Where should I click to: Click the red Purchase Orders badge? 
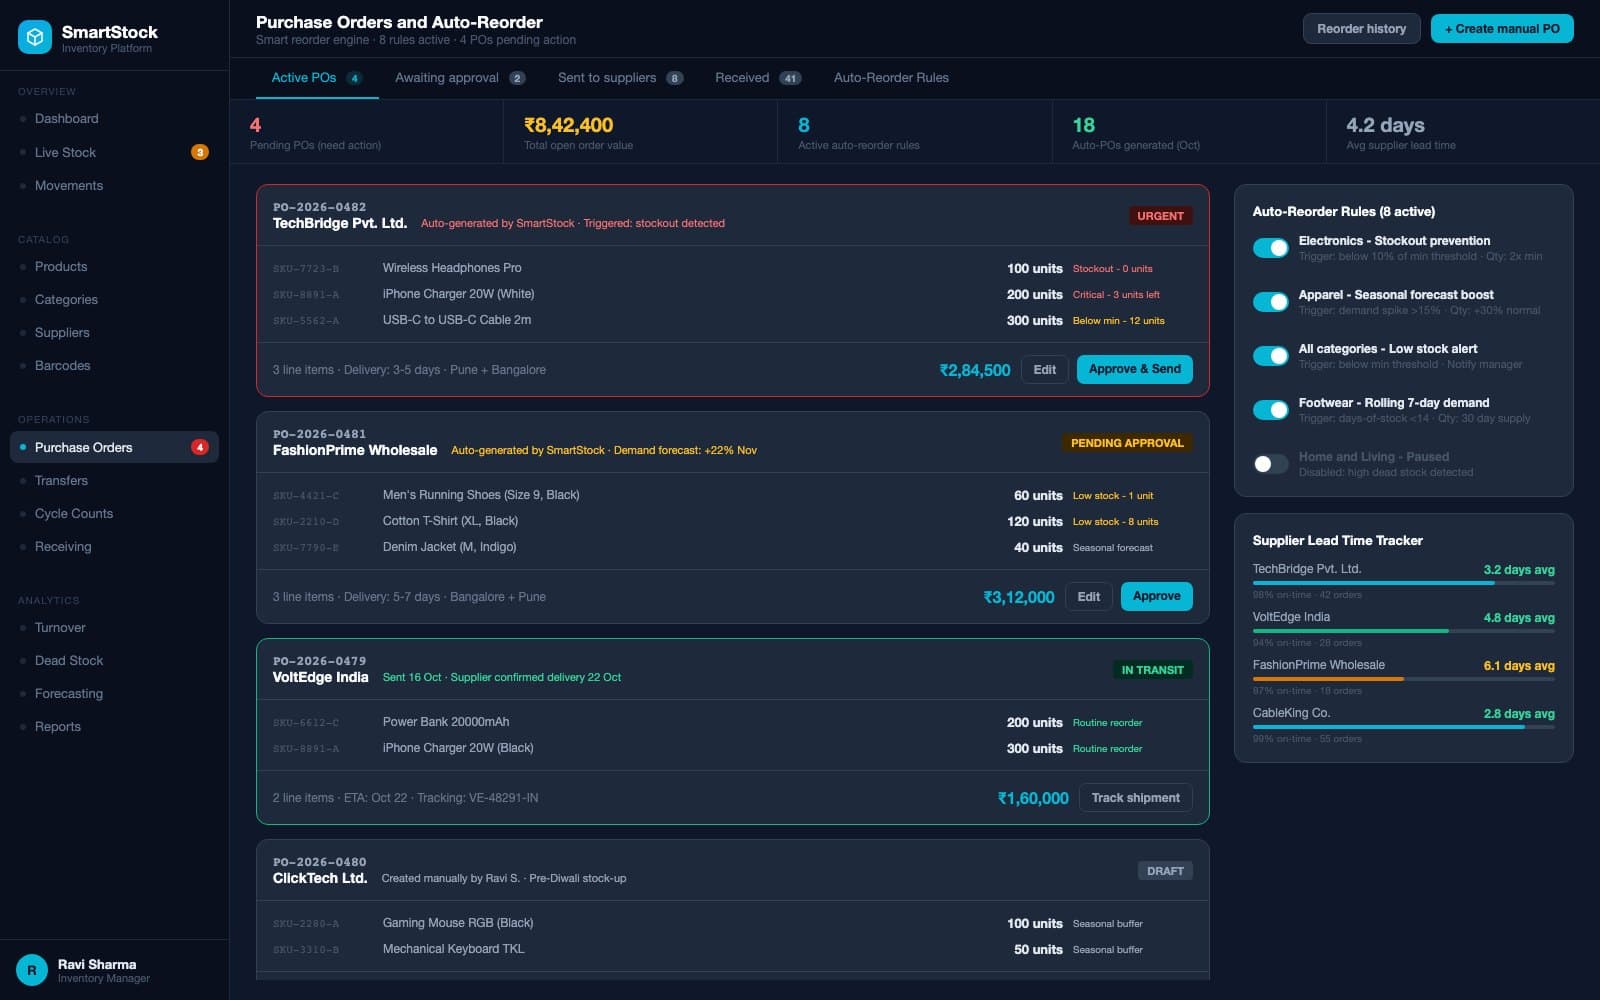click(x=200, y=447)
